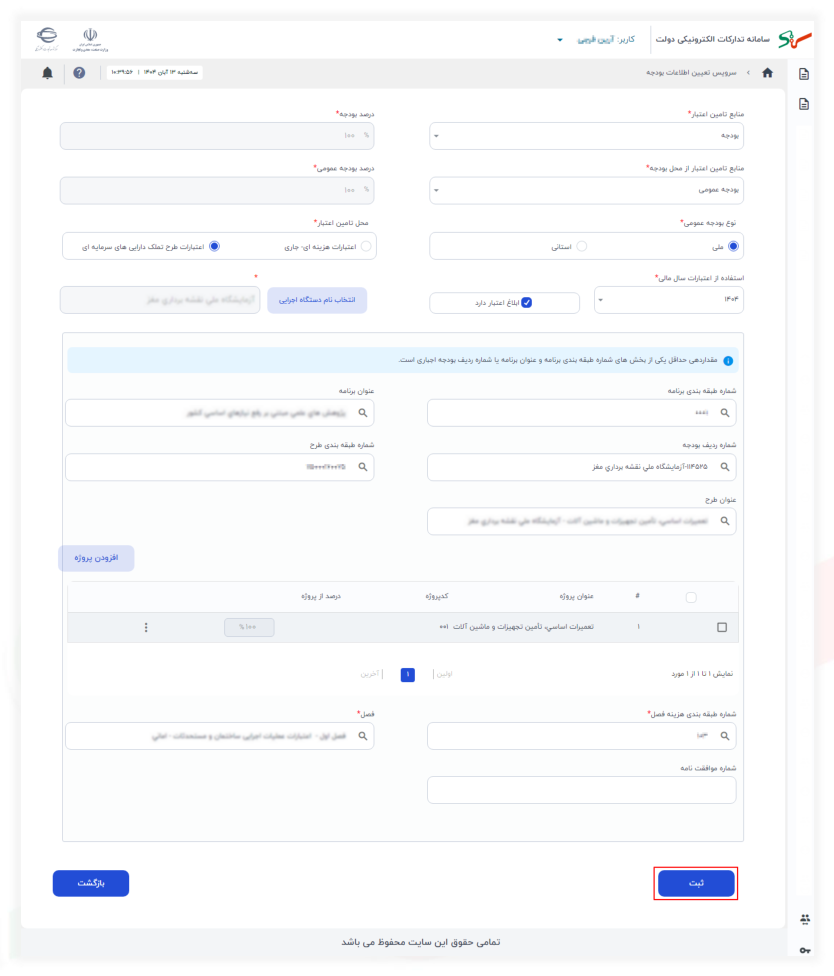
Task: Open منابع تامین اعتبار از محل بودجه dropdown
Action: click(586, 190)
